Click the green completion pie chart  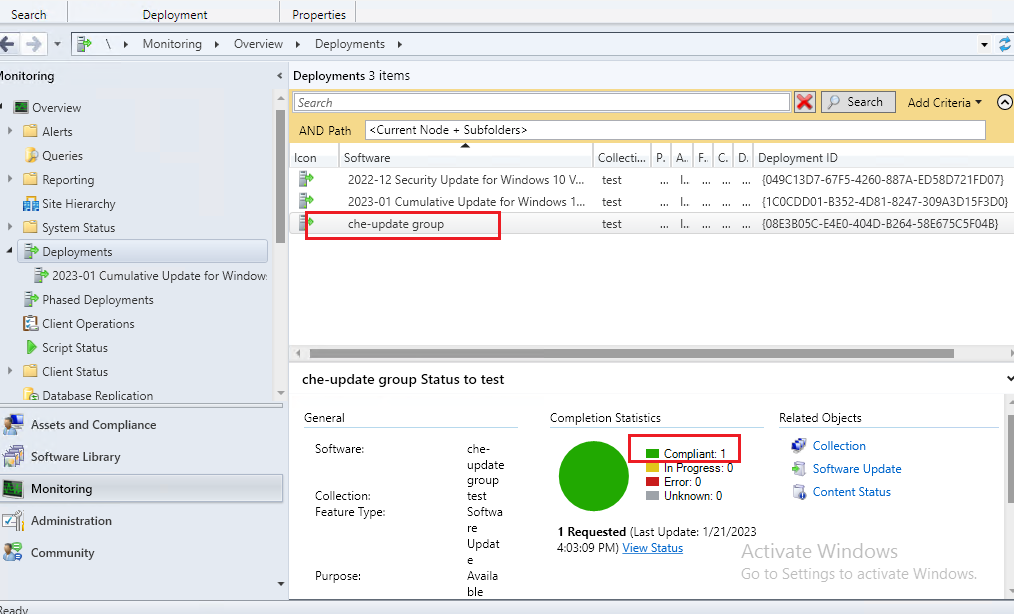(x=594, y=476)
